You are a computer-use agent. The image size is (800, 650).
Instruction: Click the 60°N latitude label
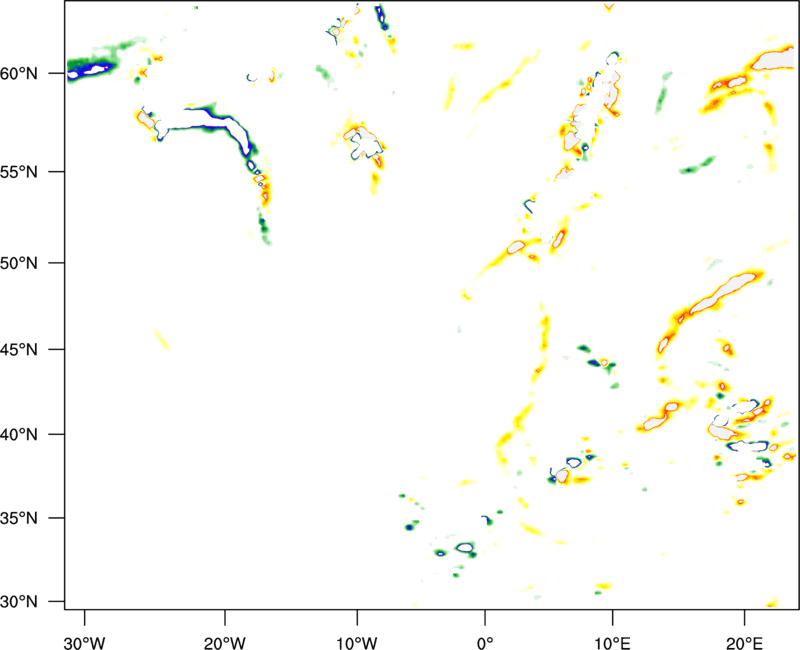19,73
